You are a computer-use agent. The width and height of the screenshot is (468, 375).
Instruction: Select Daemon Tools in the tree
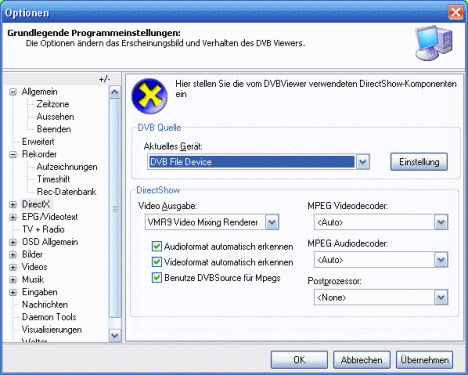tap(49, 317)
